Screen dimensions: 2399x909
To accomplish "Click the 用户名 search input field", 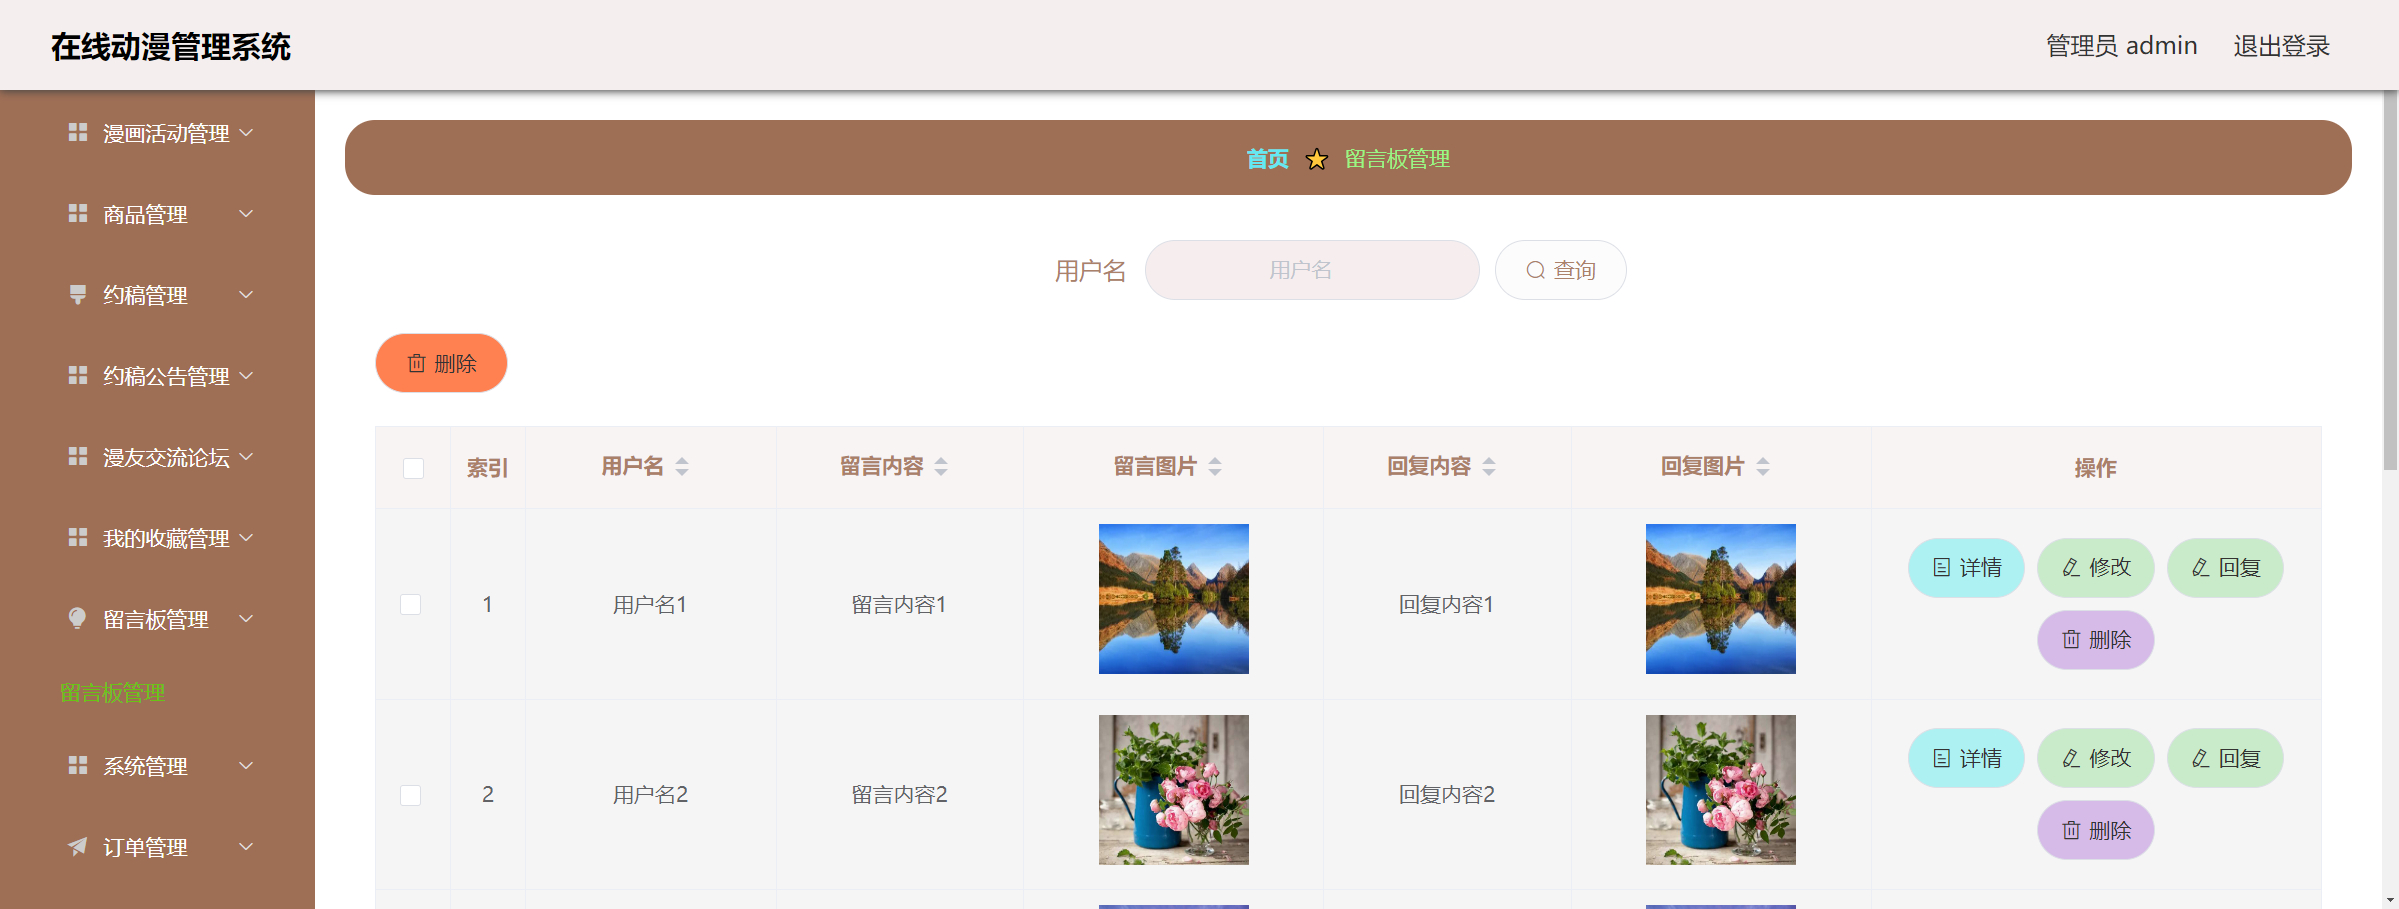I will 1311,269.
